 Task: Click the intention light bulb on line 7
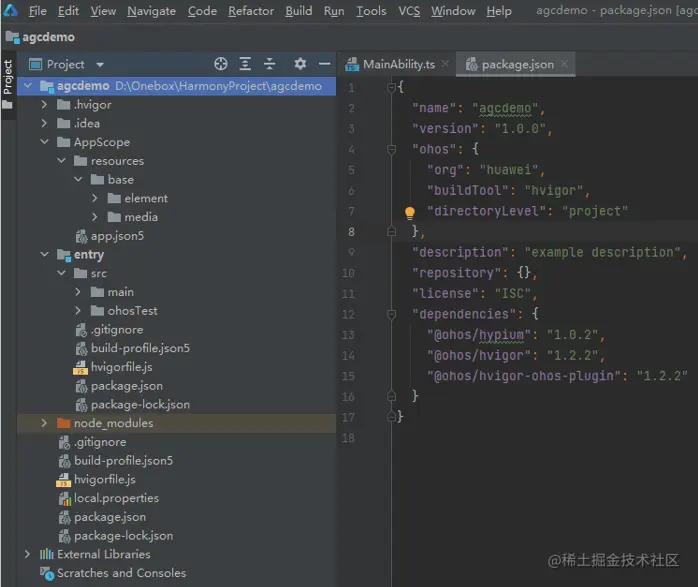410,213
